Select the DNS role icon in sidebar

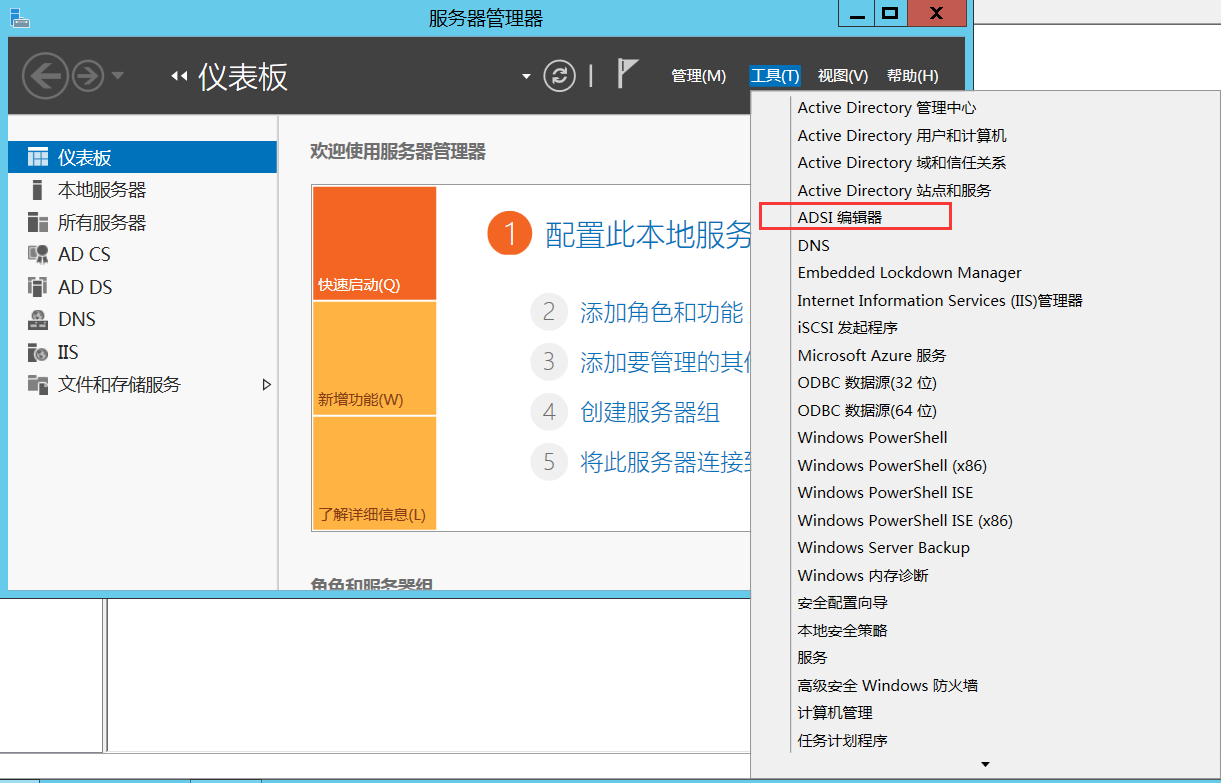coord(38,319)
